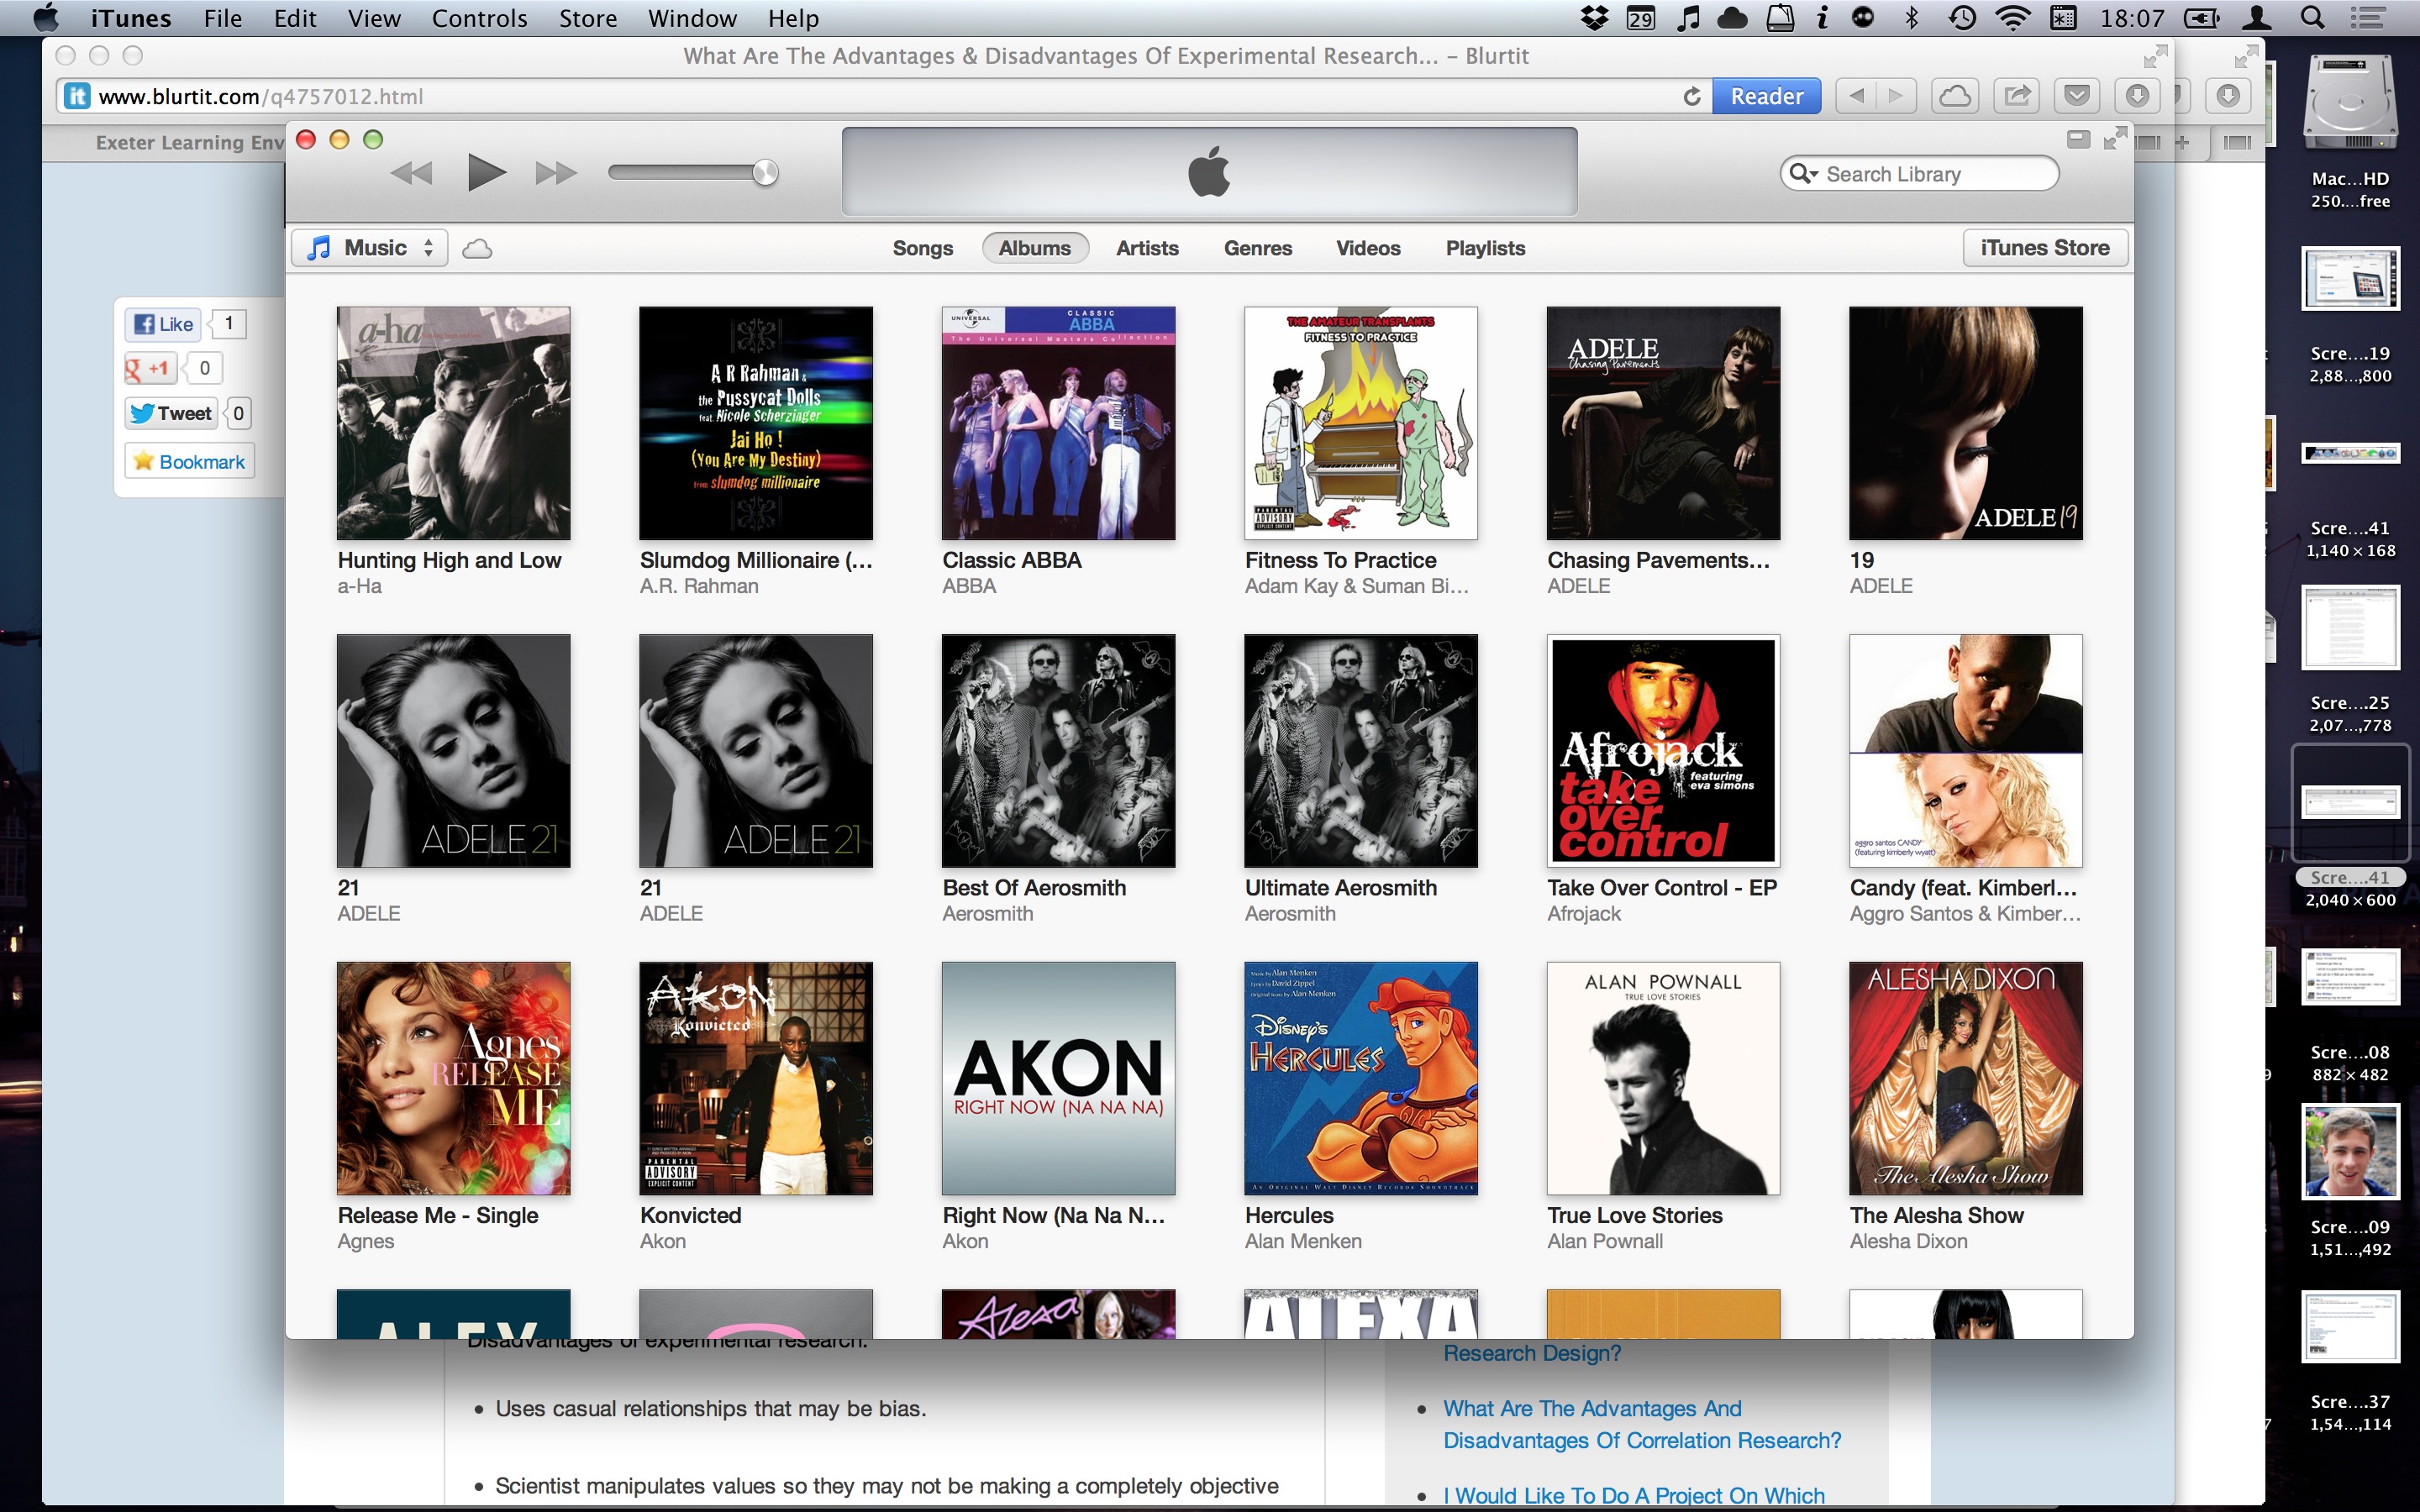The width and height of the screenshot is (2420, 1512).
Task: Open the Research Design? link
Action: [x=1531, y=1353]
